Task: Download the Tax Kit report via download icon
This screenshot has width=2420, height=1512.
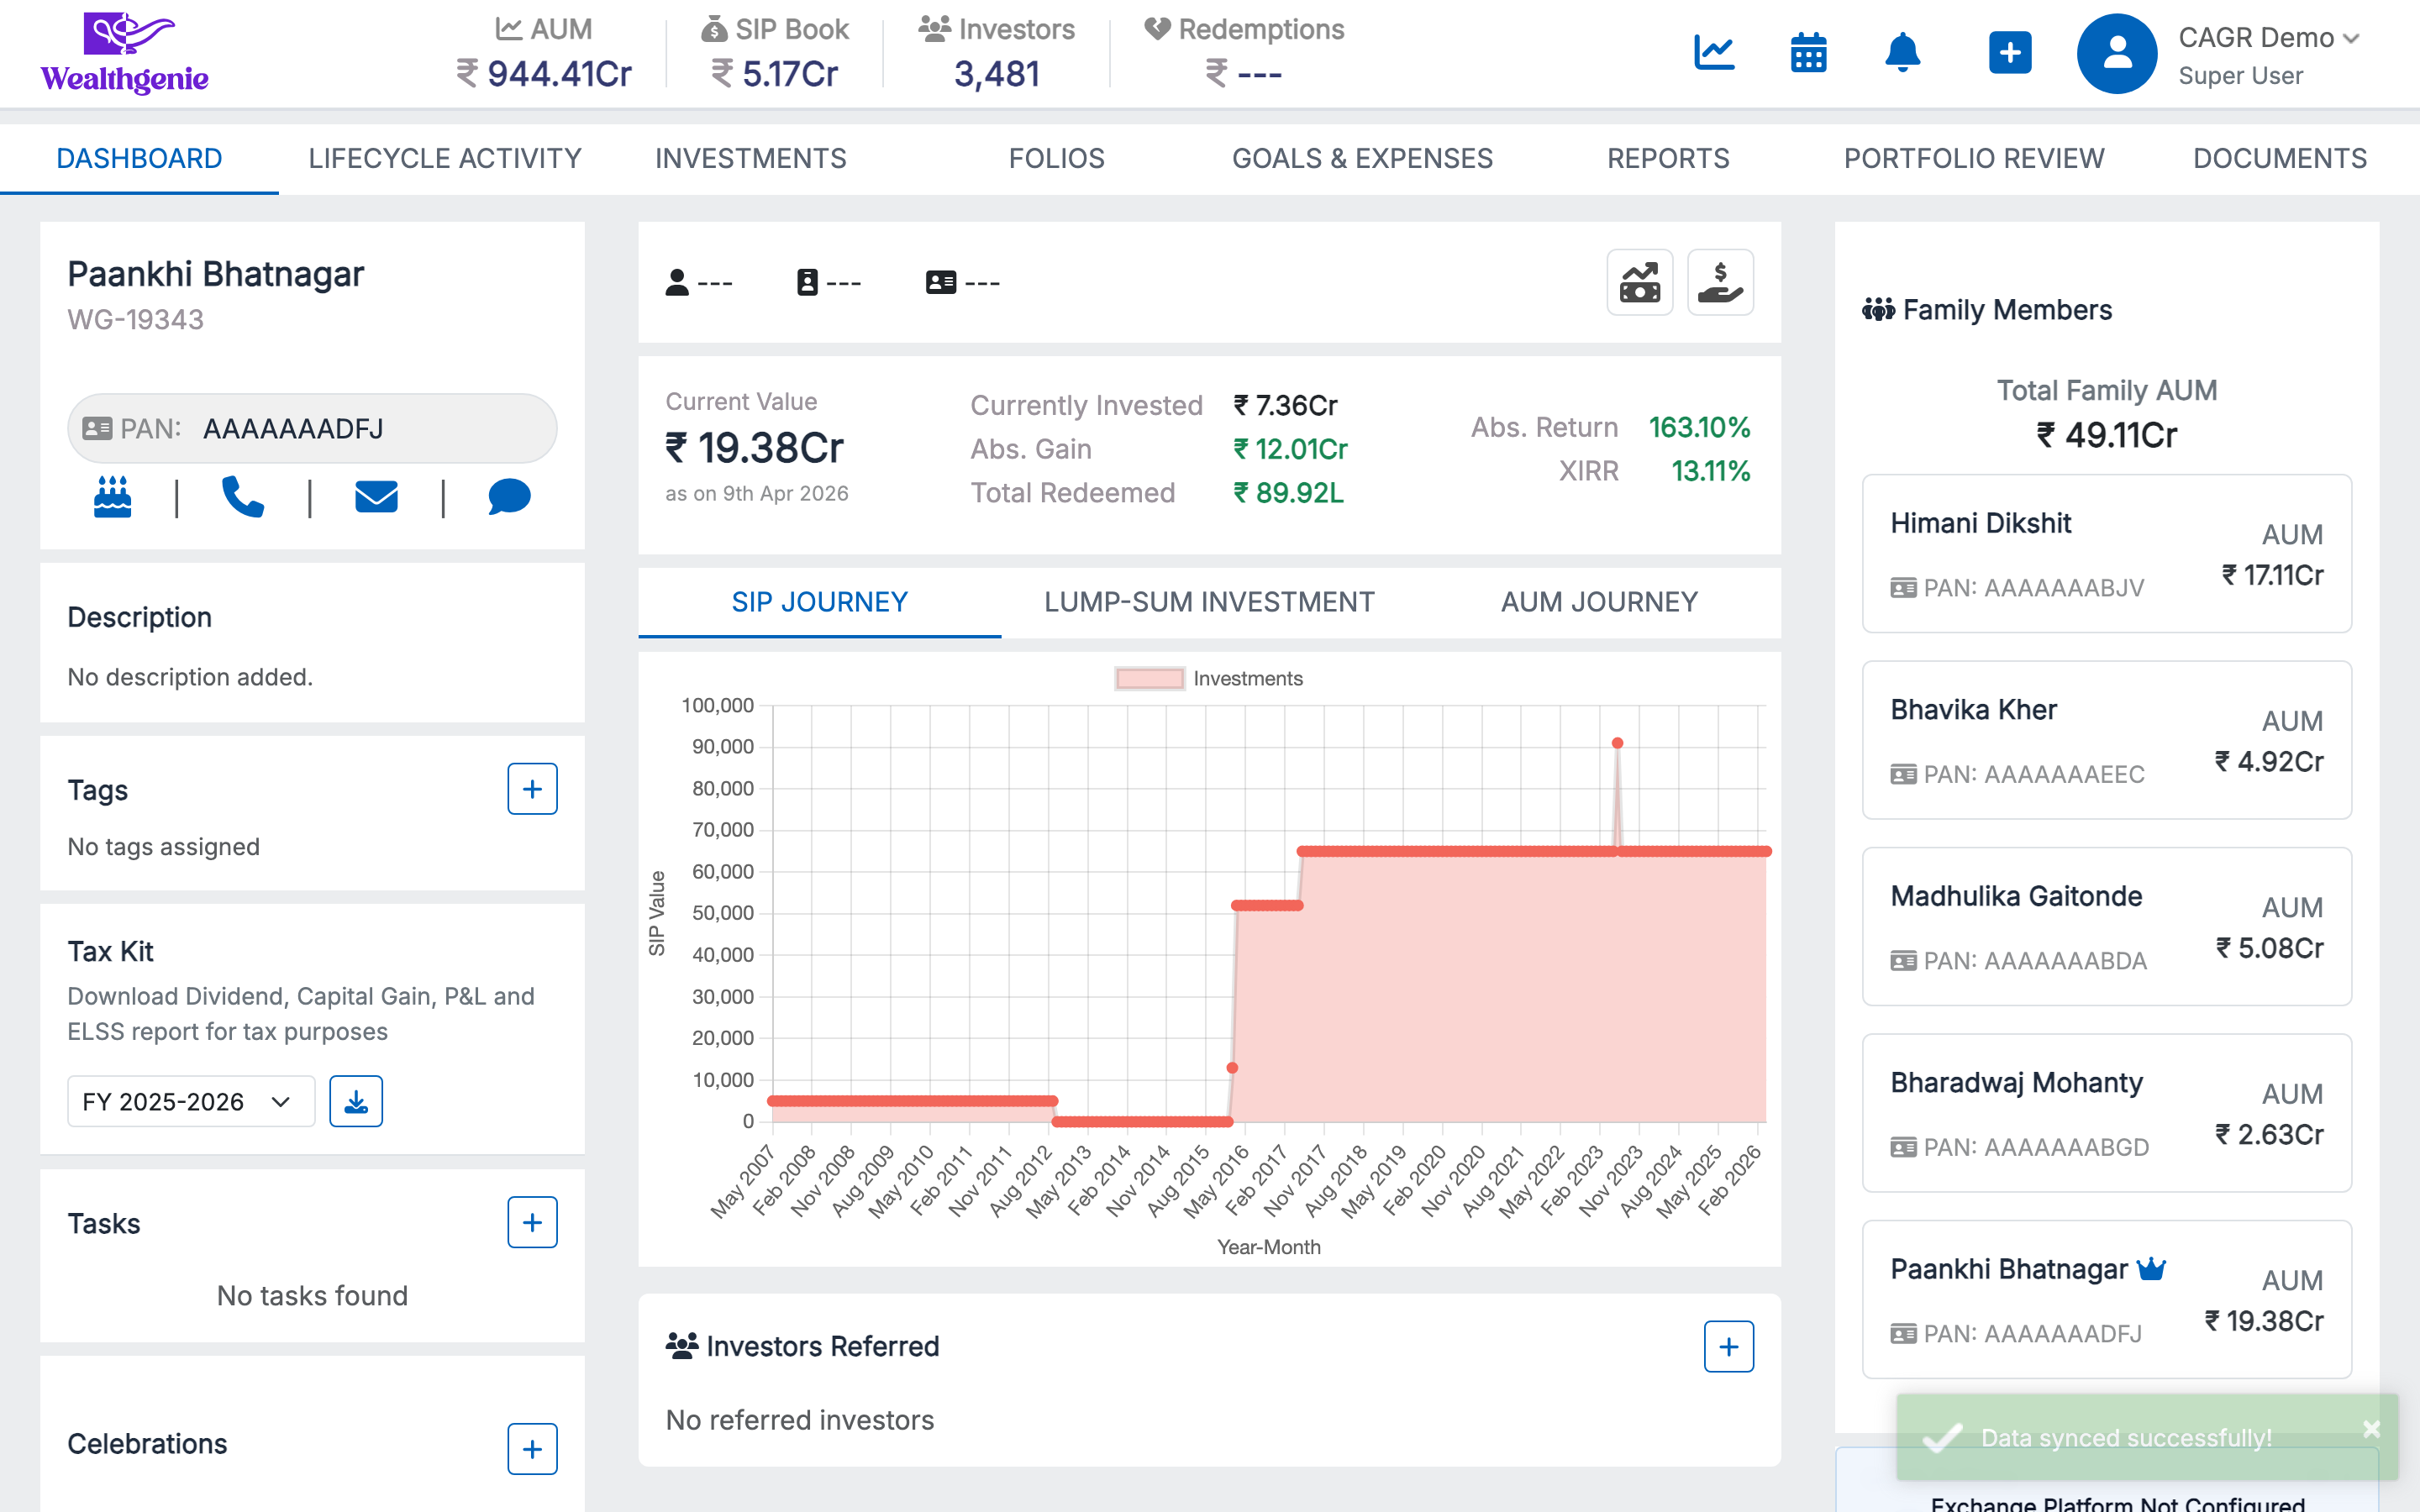Action: 357,1101
